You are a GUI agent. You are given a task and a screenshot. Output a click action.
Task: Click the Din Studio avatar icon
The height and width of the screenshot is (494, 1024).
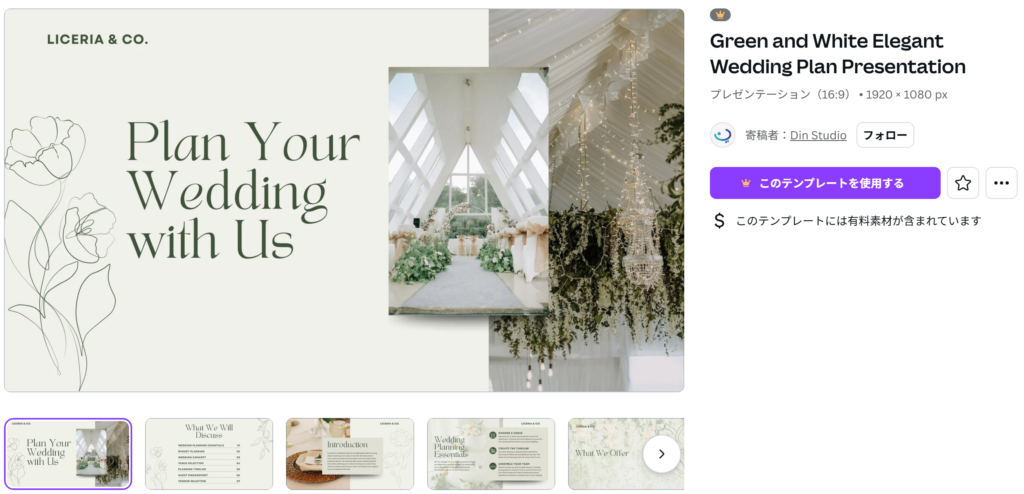point(722,135)
